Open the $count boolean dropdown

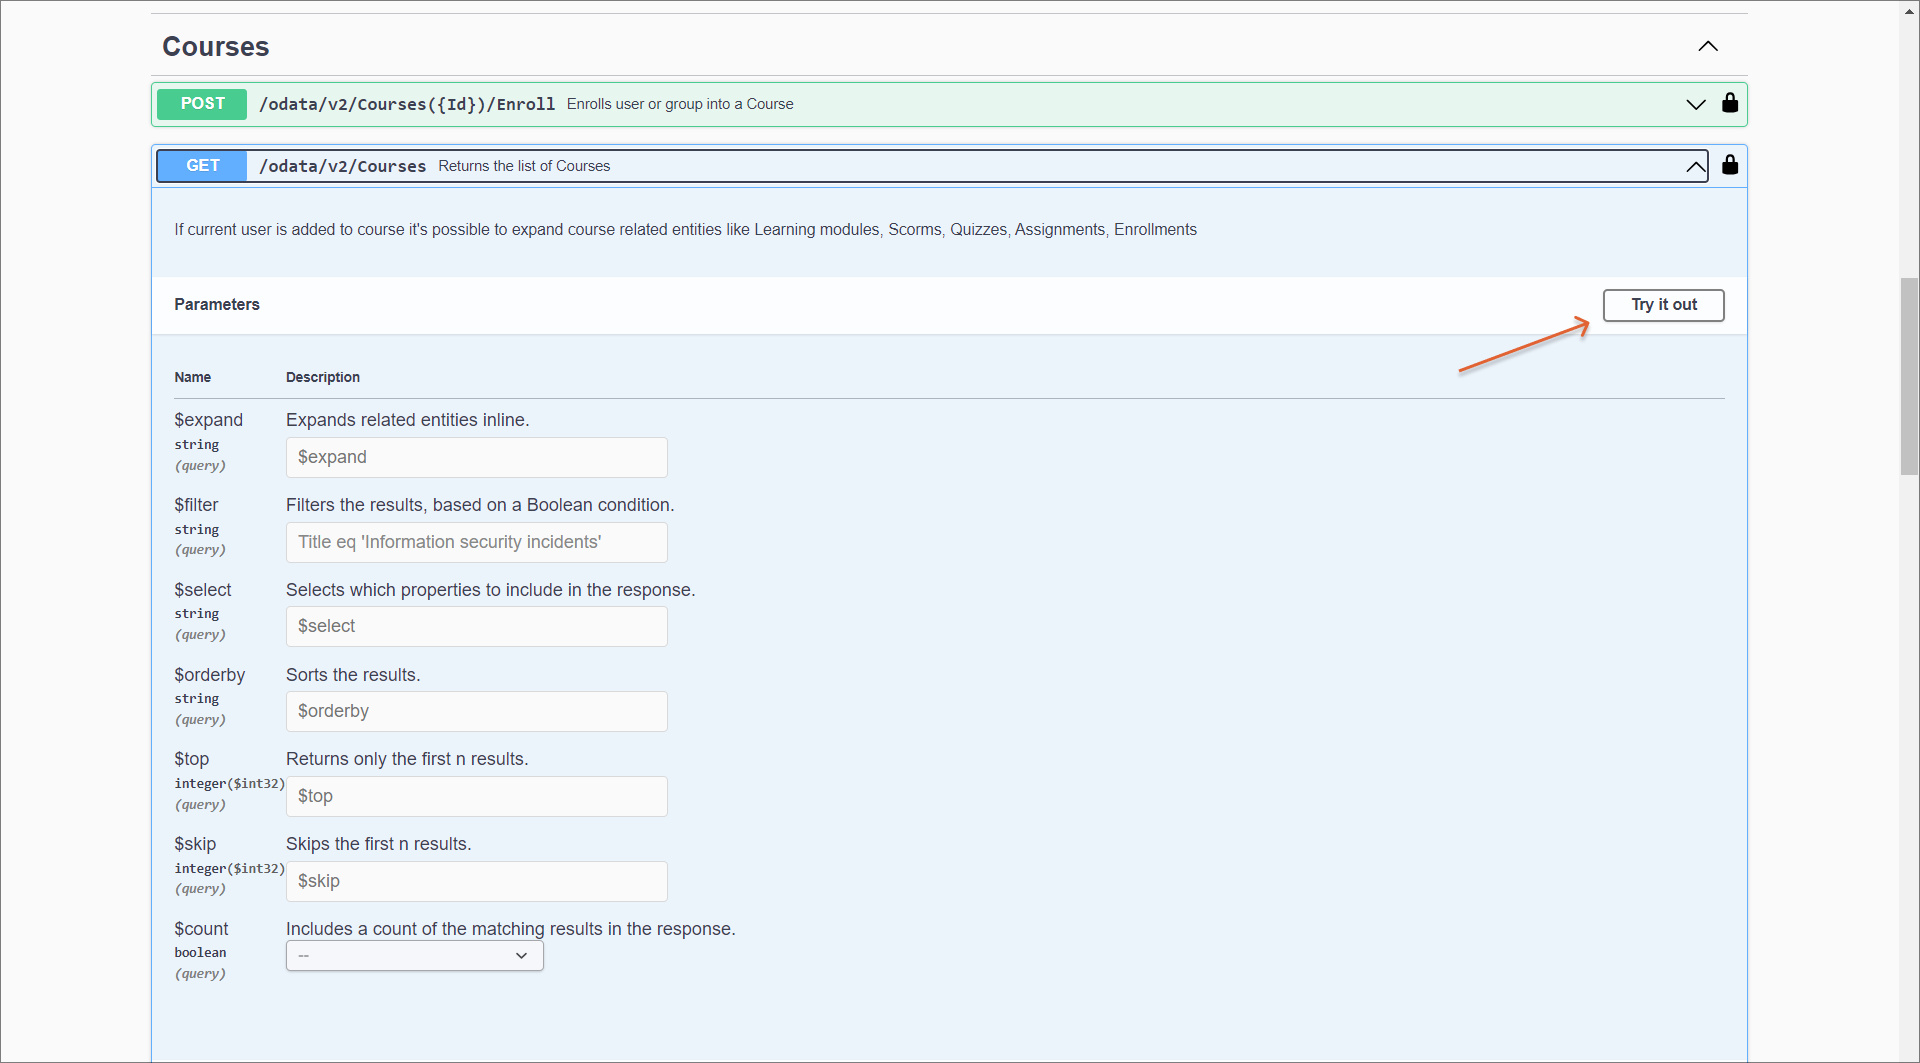(x=414, y=956)
